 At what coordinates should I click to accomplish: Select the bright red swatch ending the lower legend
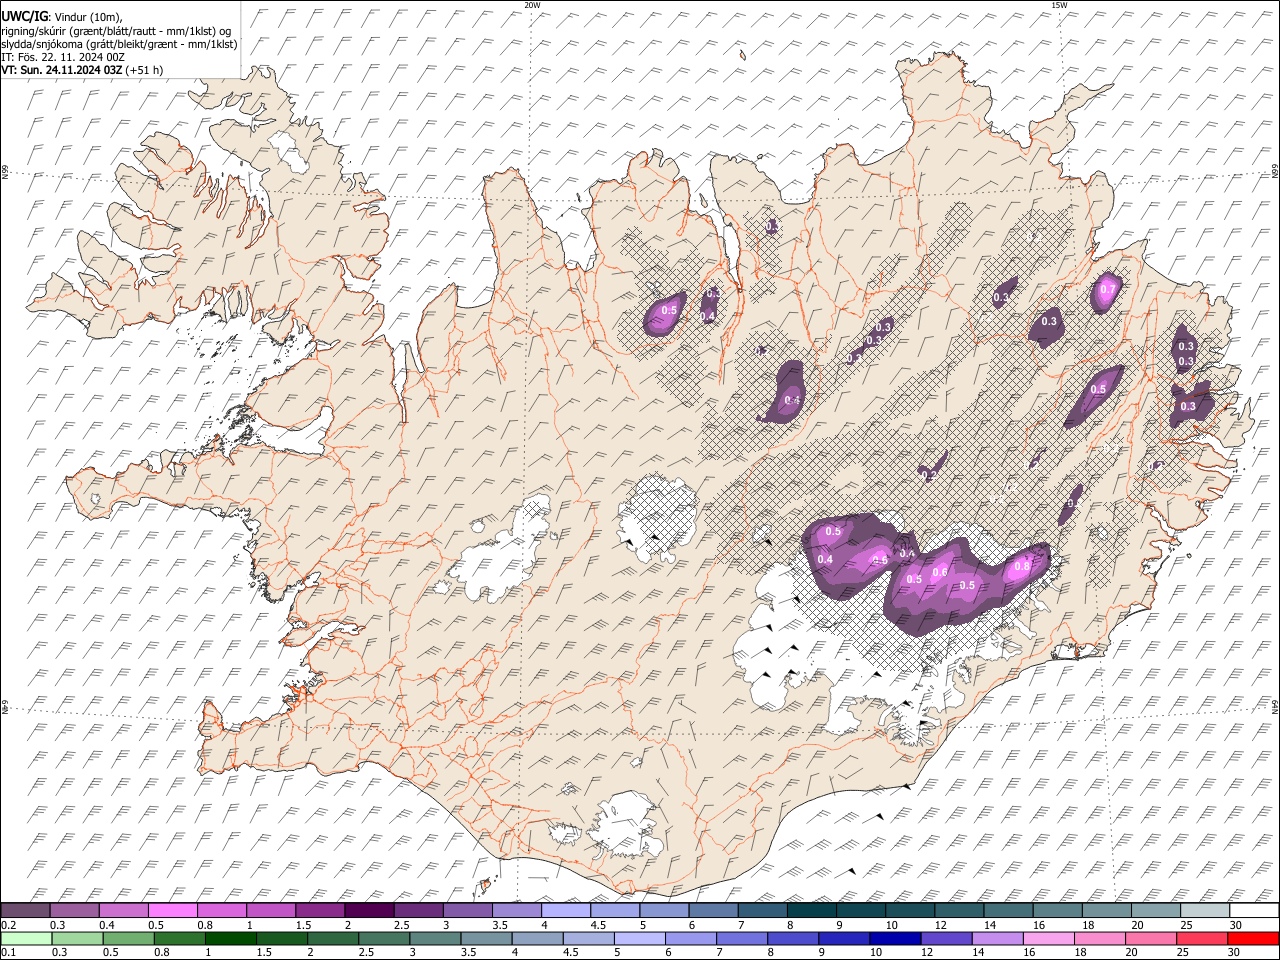[1253, 938]
